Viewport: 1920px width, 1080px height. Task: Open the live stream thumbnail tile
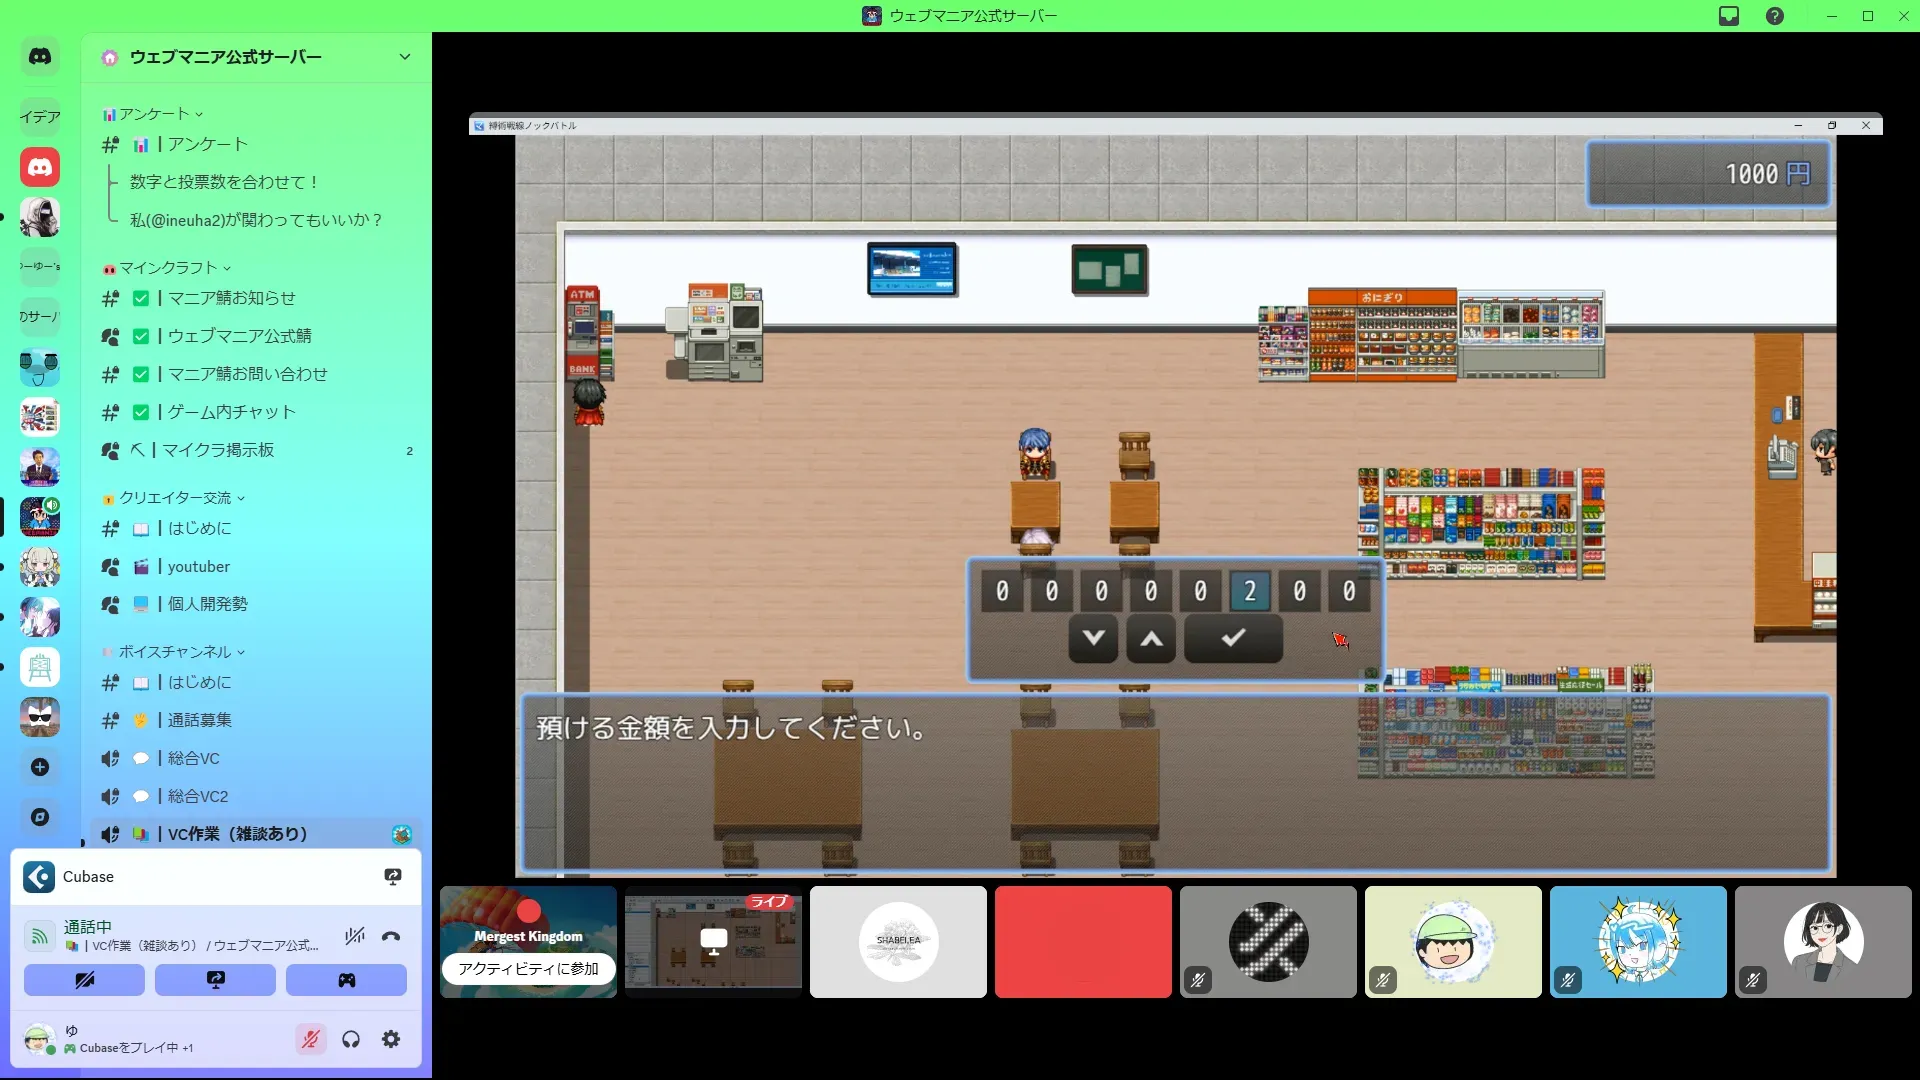713,941
